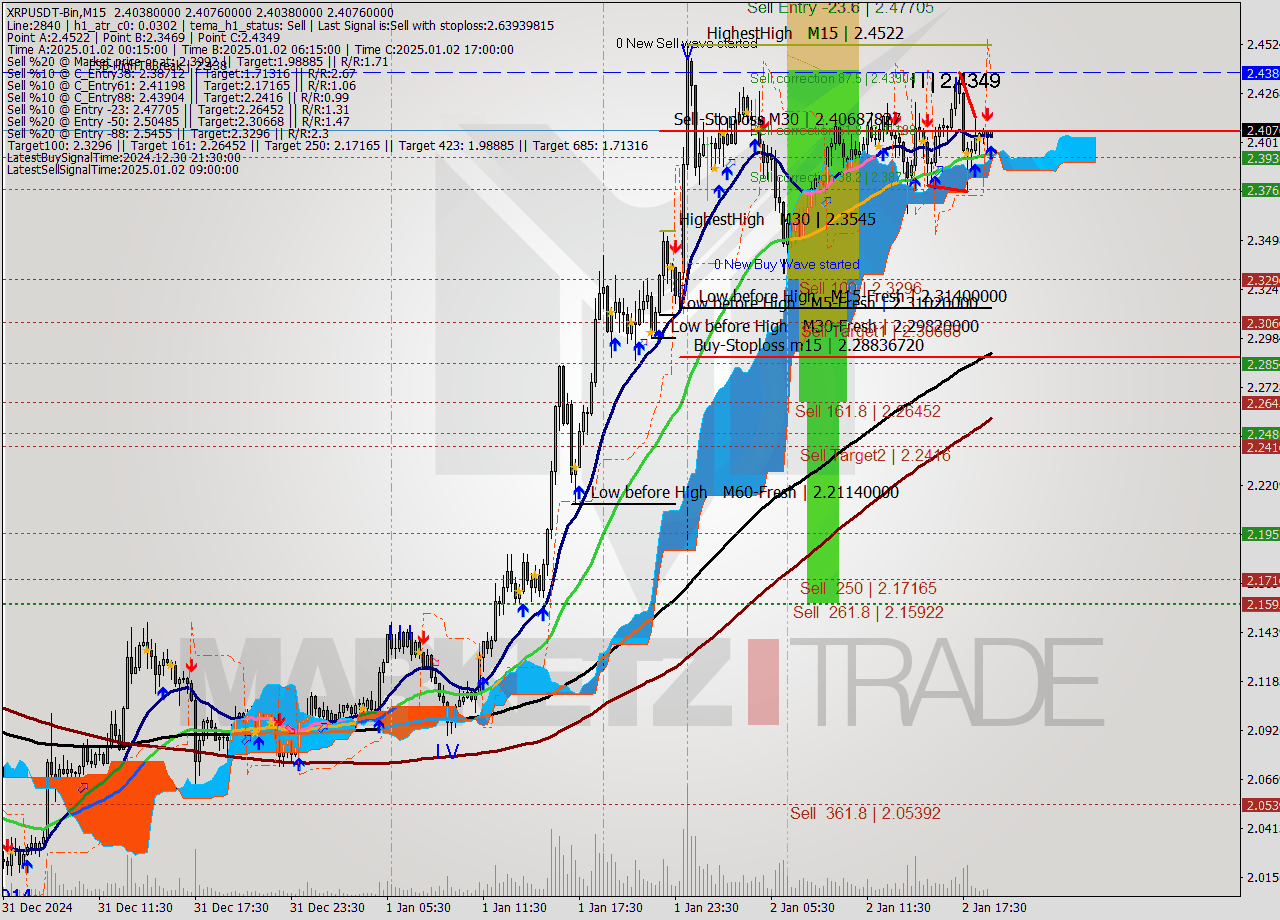Click the green 2.376 price tag
1280x920 pixels.
[1260, 190]
